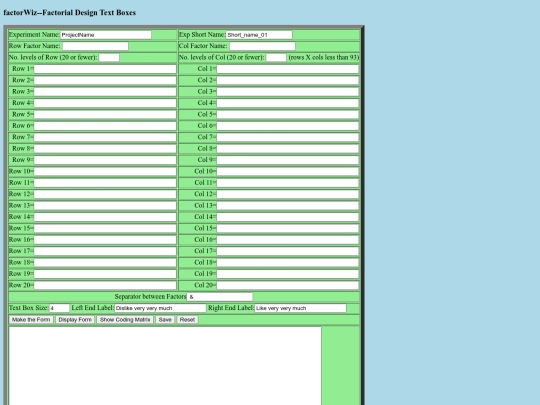Viewport: 540px width, 405px height.
Task: Click the Separator between Factors field
Action: [x=220, y=297]
